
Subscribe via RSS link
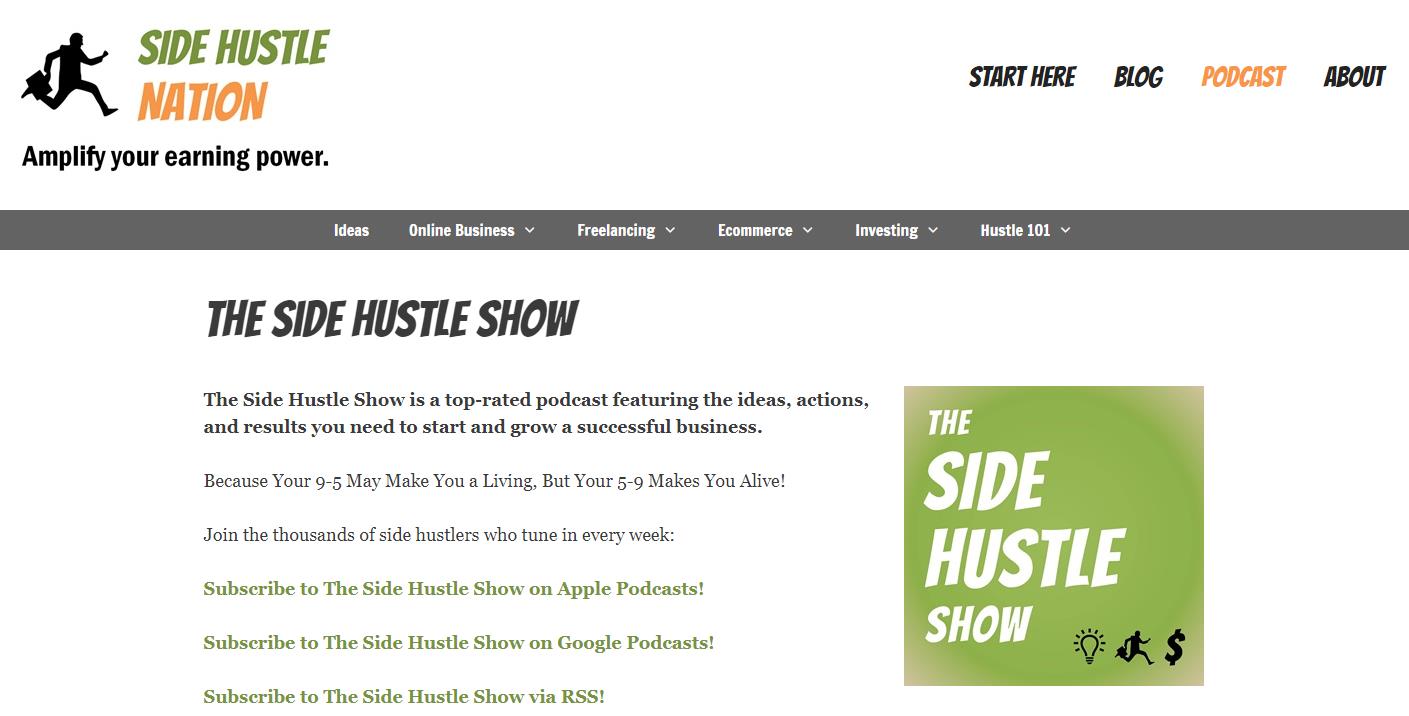pyautogui.click(x=403, y=696)
